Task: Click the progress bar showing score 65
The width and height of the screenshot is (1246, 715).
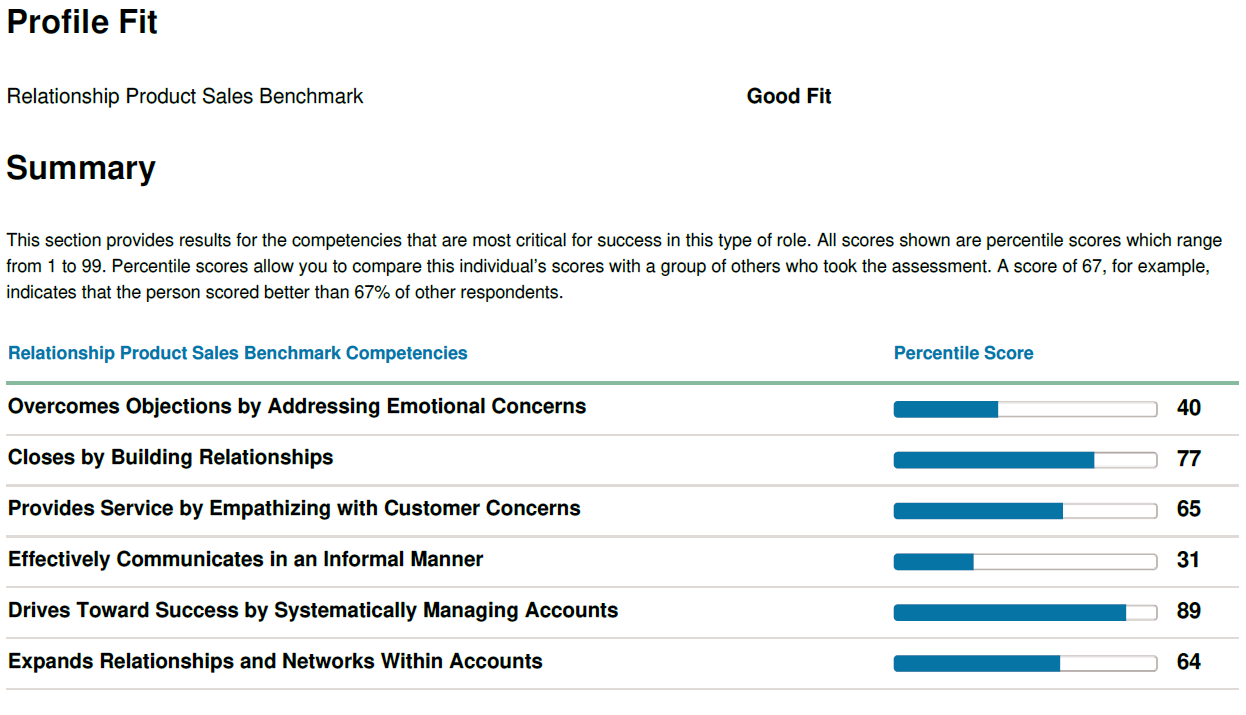Action: [x=1025, y=511]
